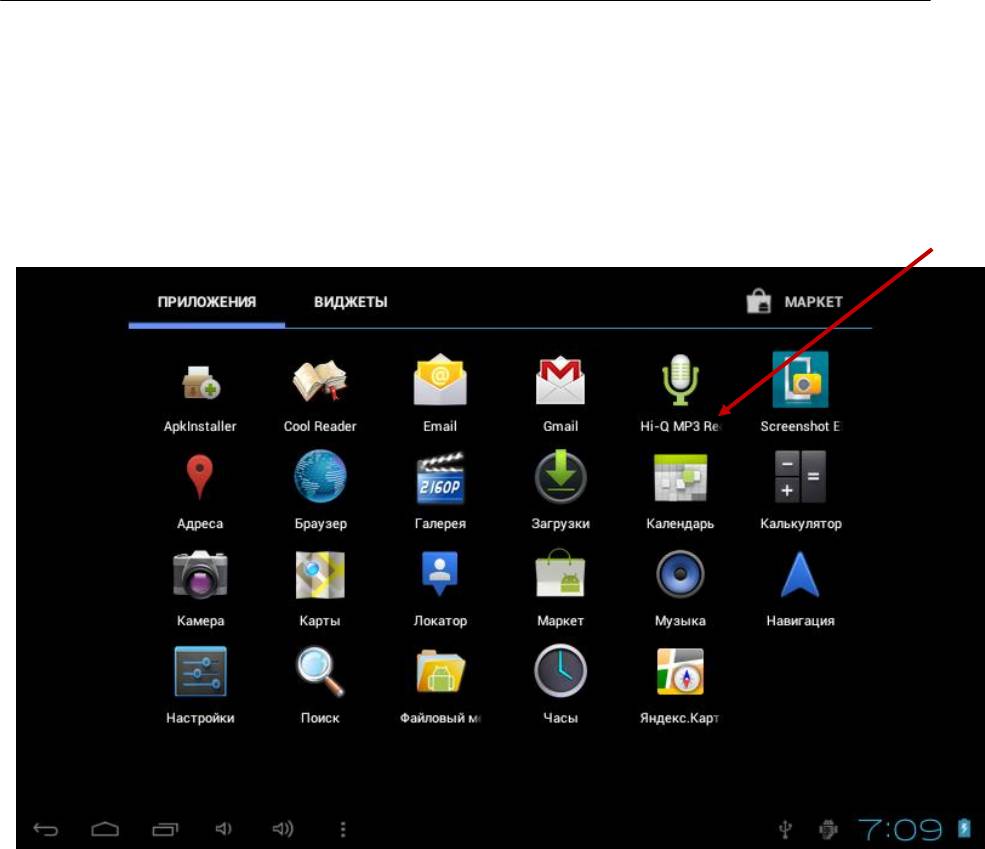Open the Email app icon
Screen dimensions: 985x849
click(440, 383)
